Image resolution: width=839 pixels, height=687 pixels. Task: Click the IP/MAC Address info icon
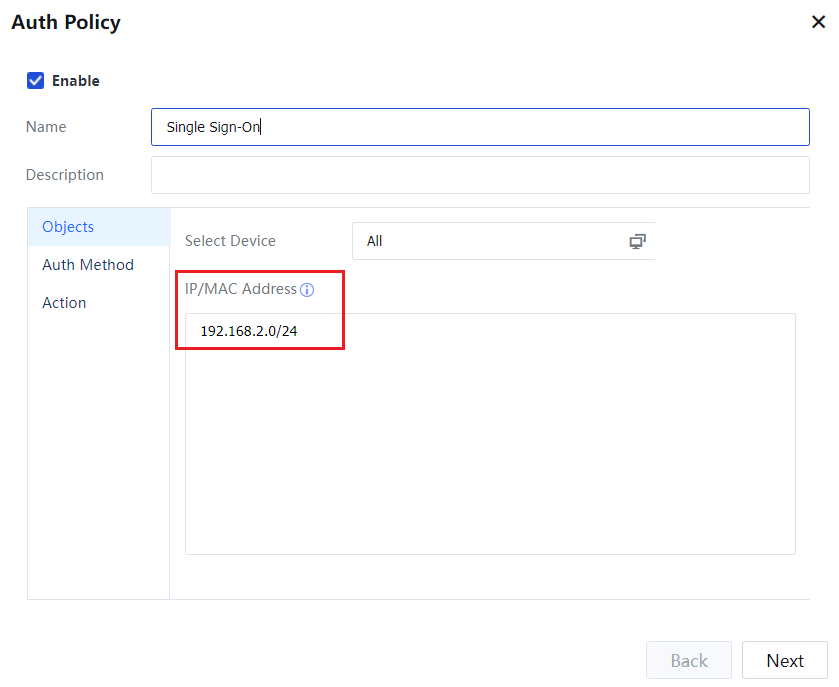click(307, 290)
